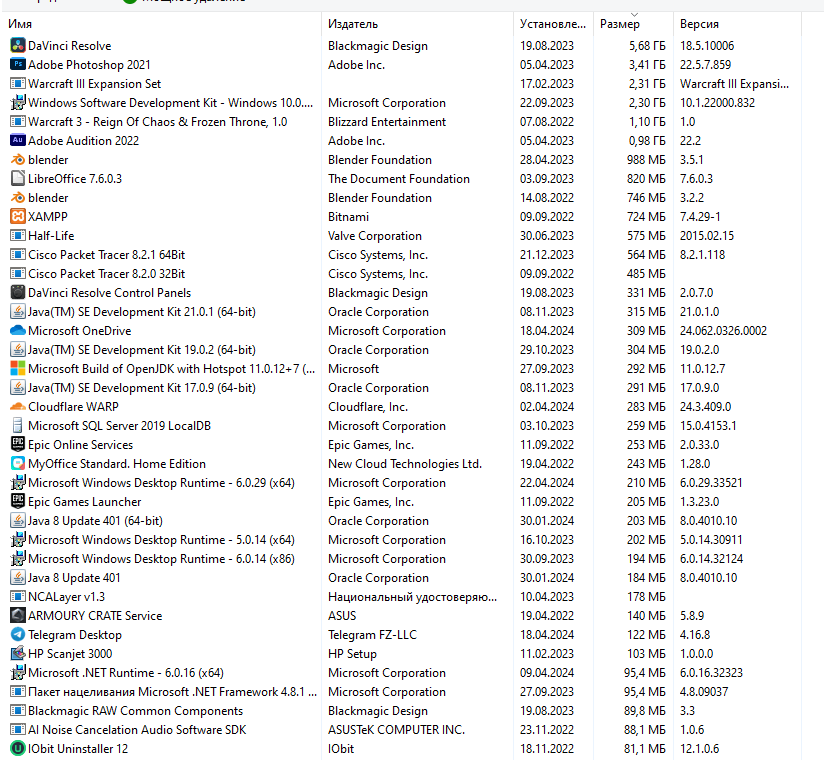
Task: Click the blender 3.5.1 row icon
Action: tap(18, 160)
